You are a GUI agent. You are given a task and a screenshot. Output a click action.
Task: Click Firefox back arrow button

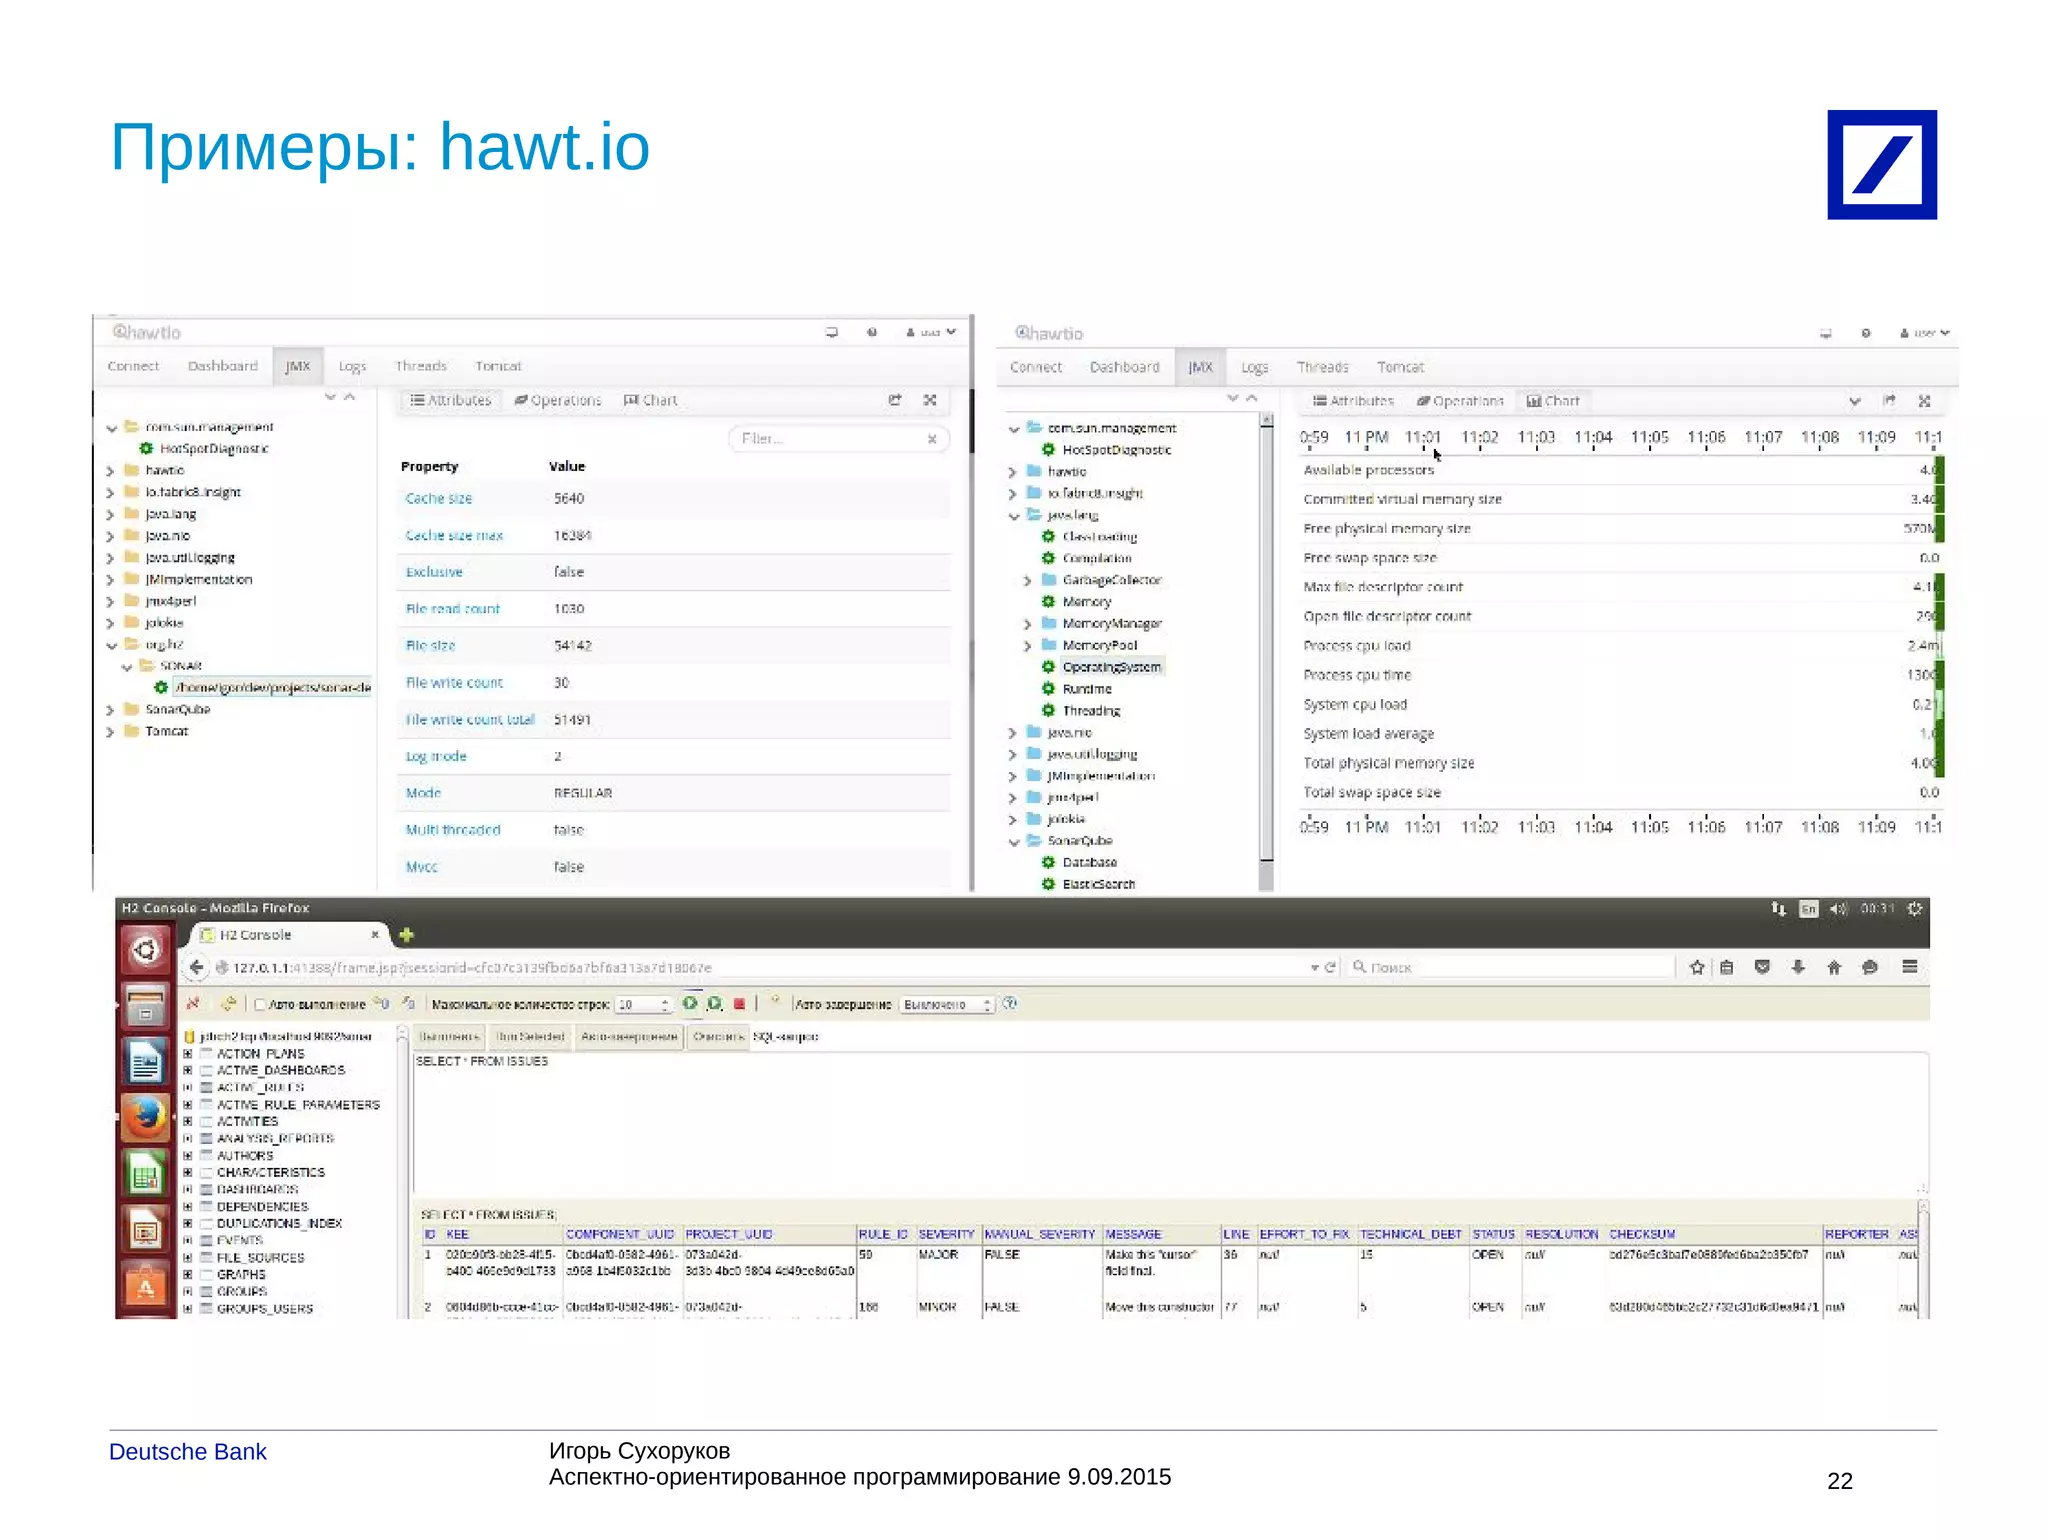[x=197, y=967]
